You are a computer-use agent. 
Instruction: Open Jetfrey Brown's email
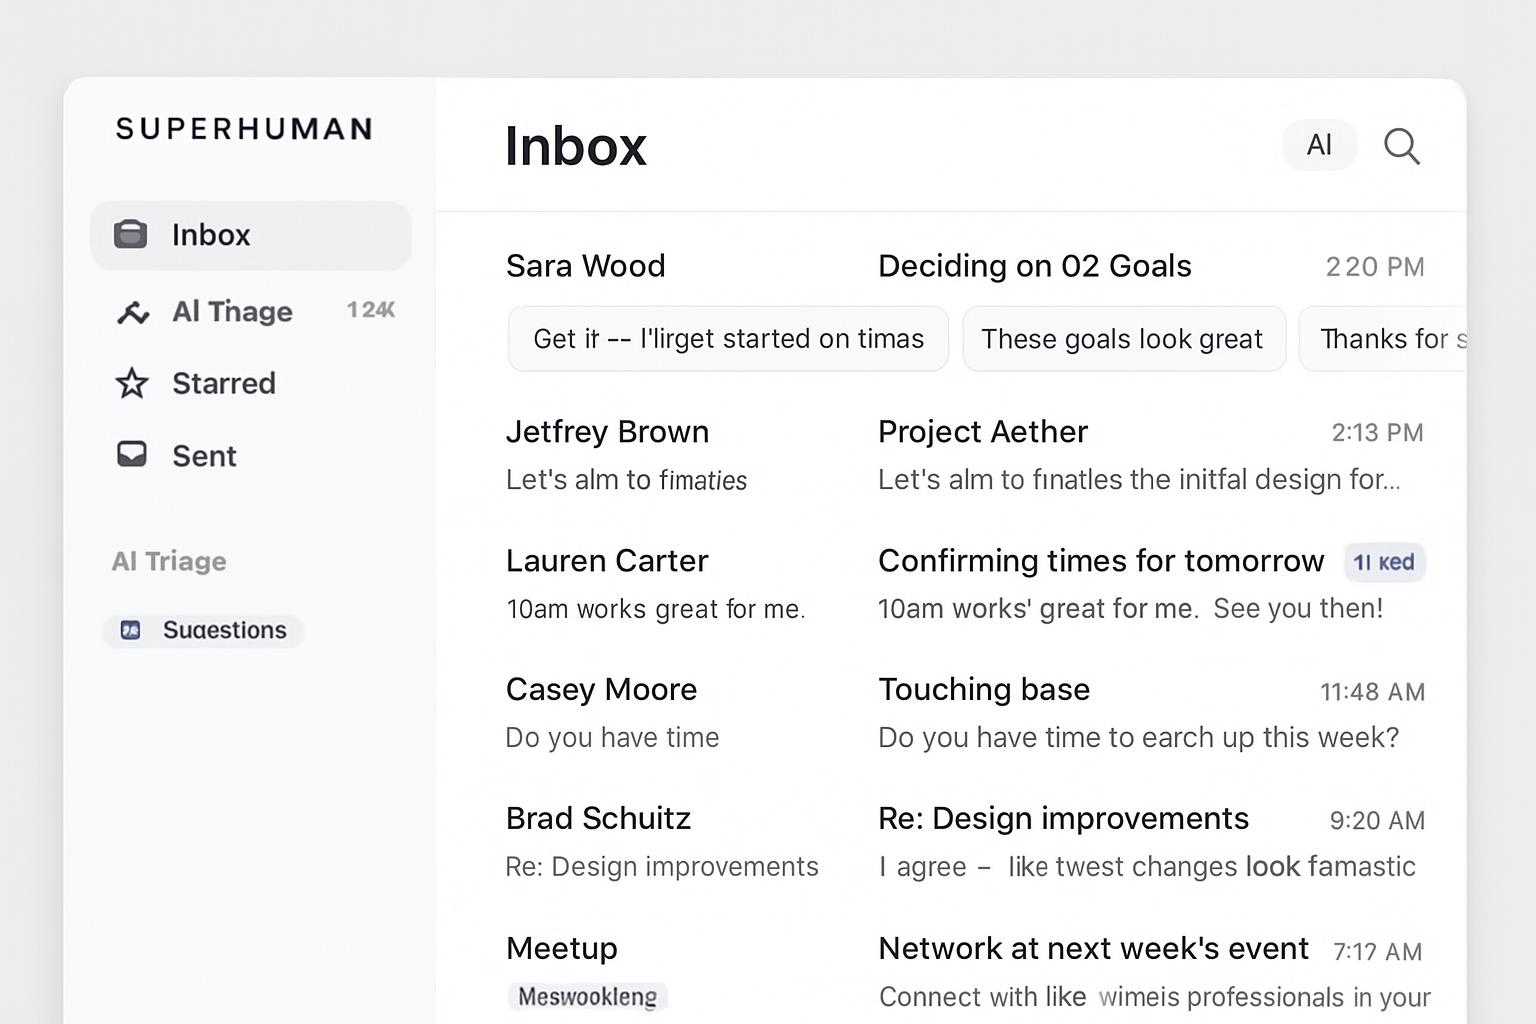pos(607,432)
